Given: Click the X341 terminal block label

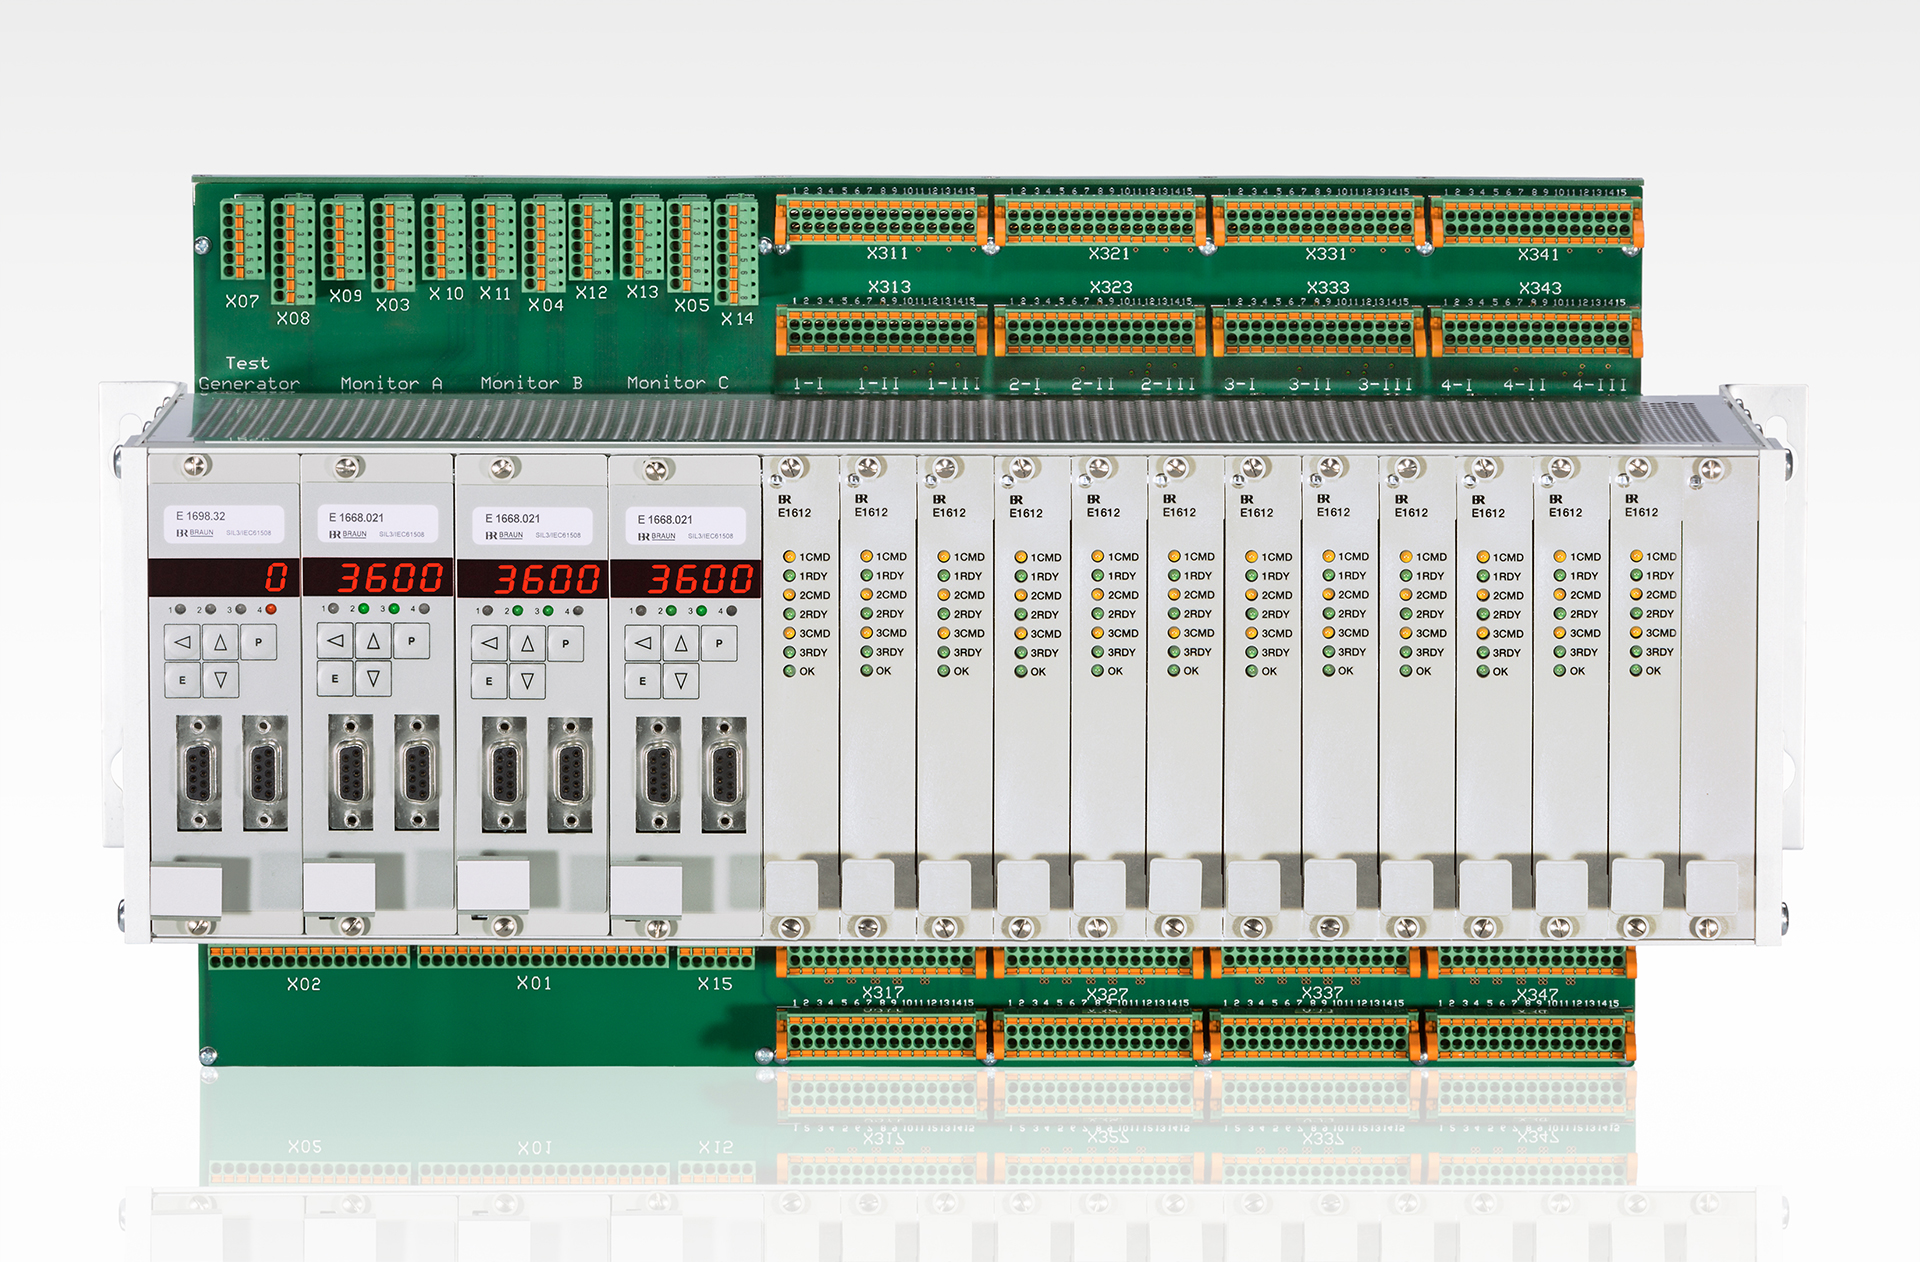Looking at the screenshot, I should [1539, 255].
